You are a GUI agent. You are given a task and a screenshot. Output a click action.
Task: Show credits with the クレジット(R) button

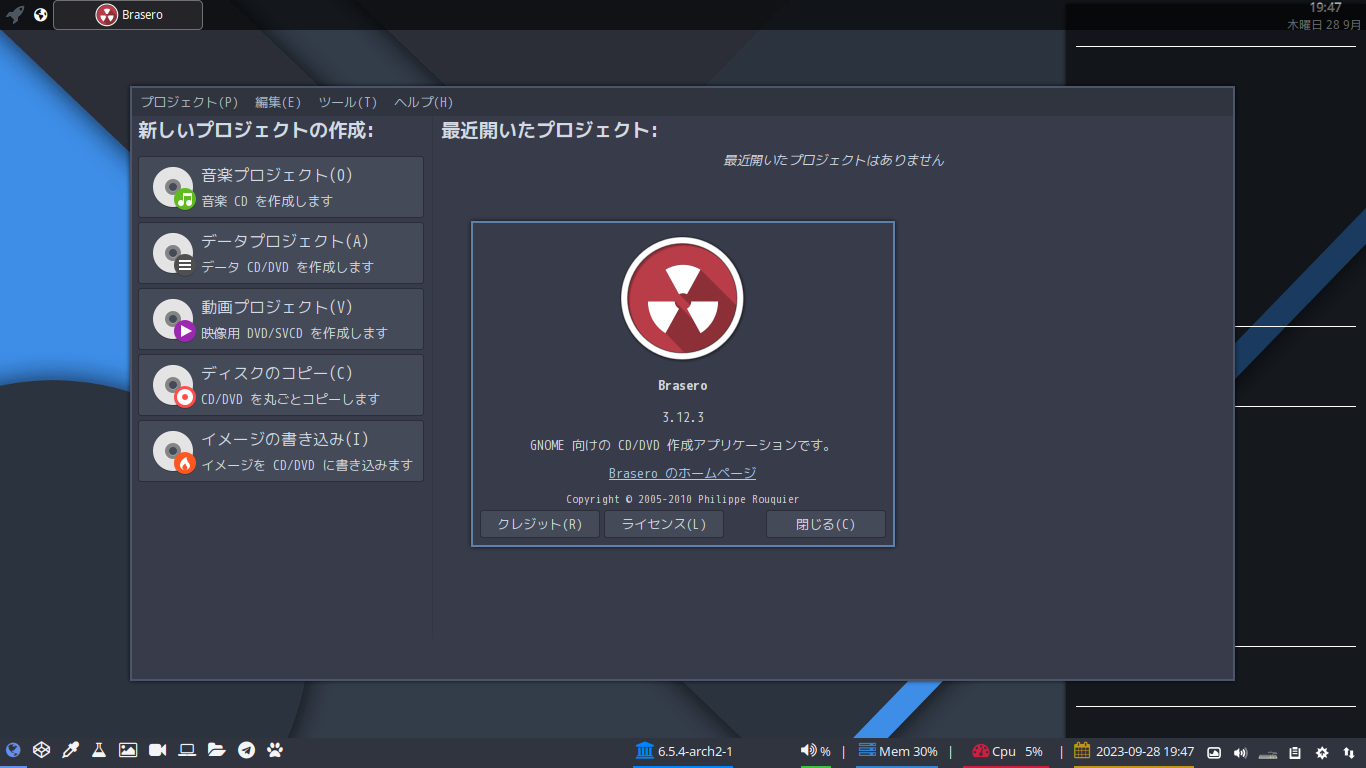[x=540, y=524]
